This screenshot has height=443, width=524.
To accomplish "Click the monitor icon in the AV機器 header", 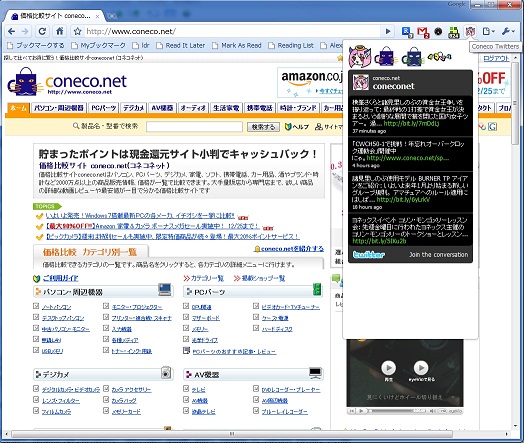I will (315, 373).
